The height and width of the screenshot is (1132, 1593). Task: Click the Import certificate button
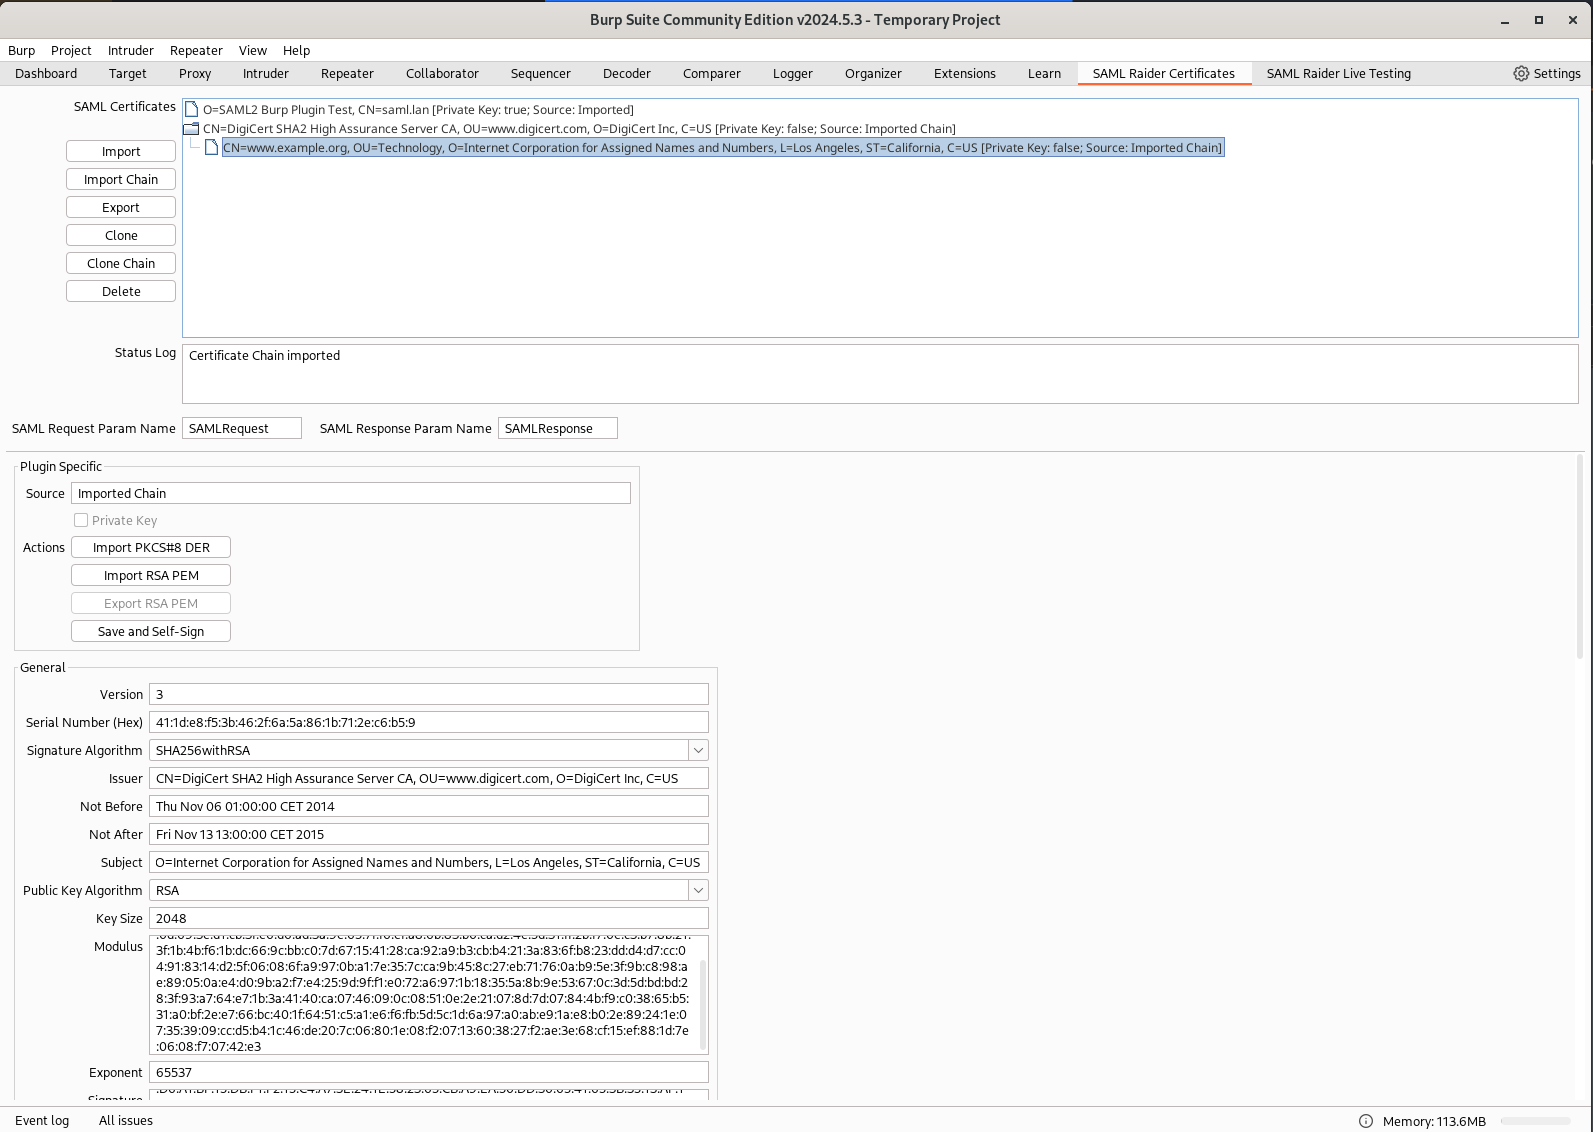click(x=121, y=151)
